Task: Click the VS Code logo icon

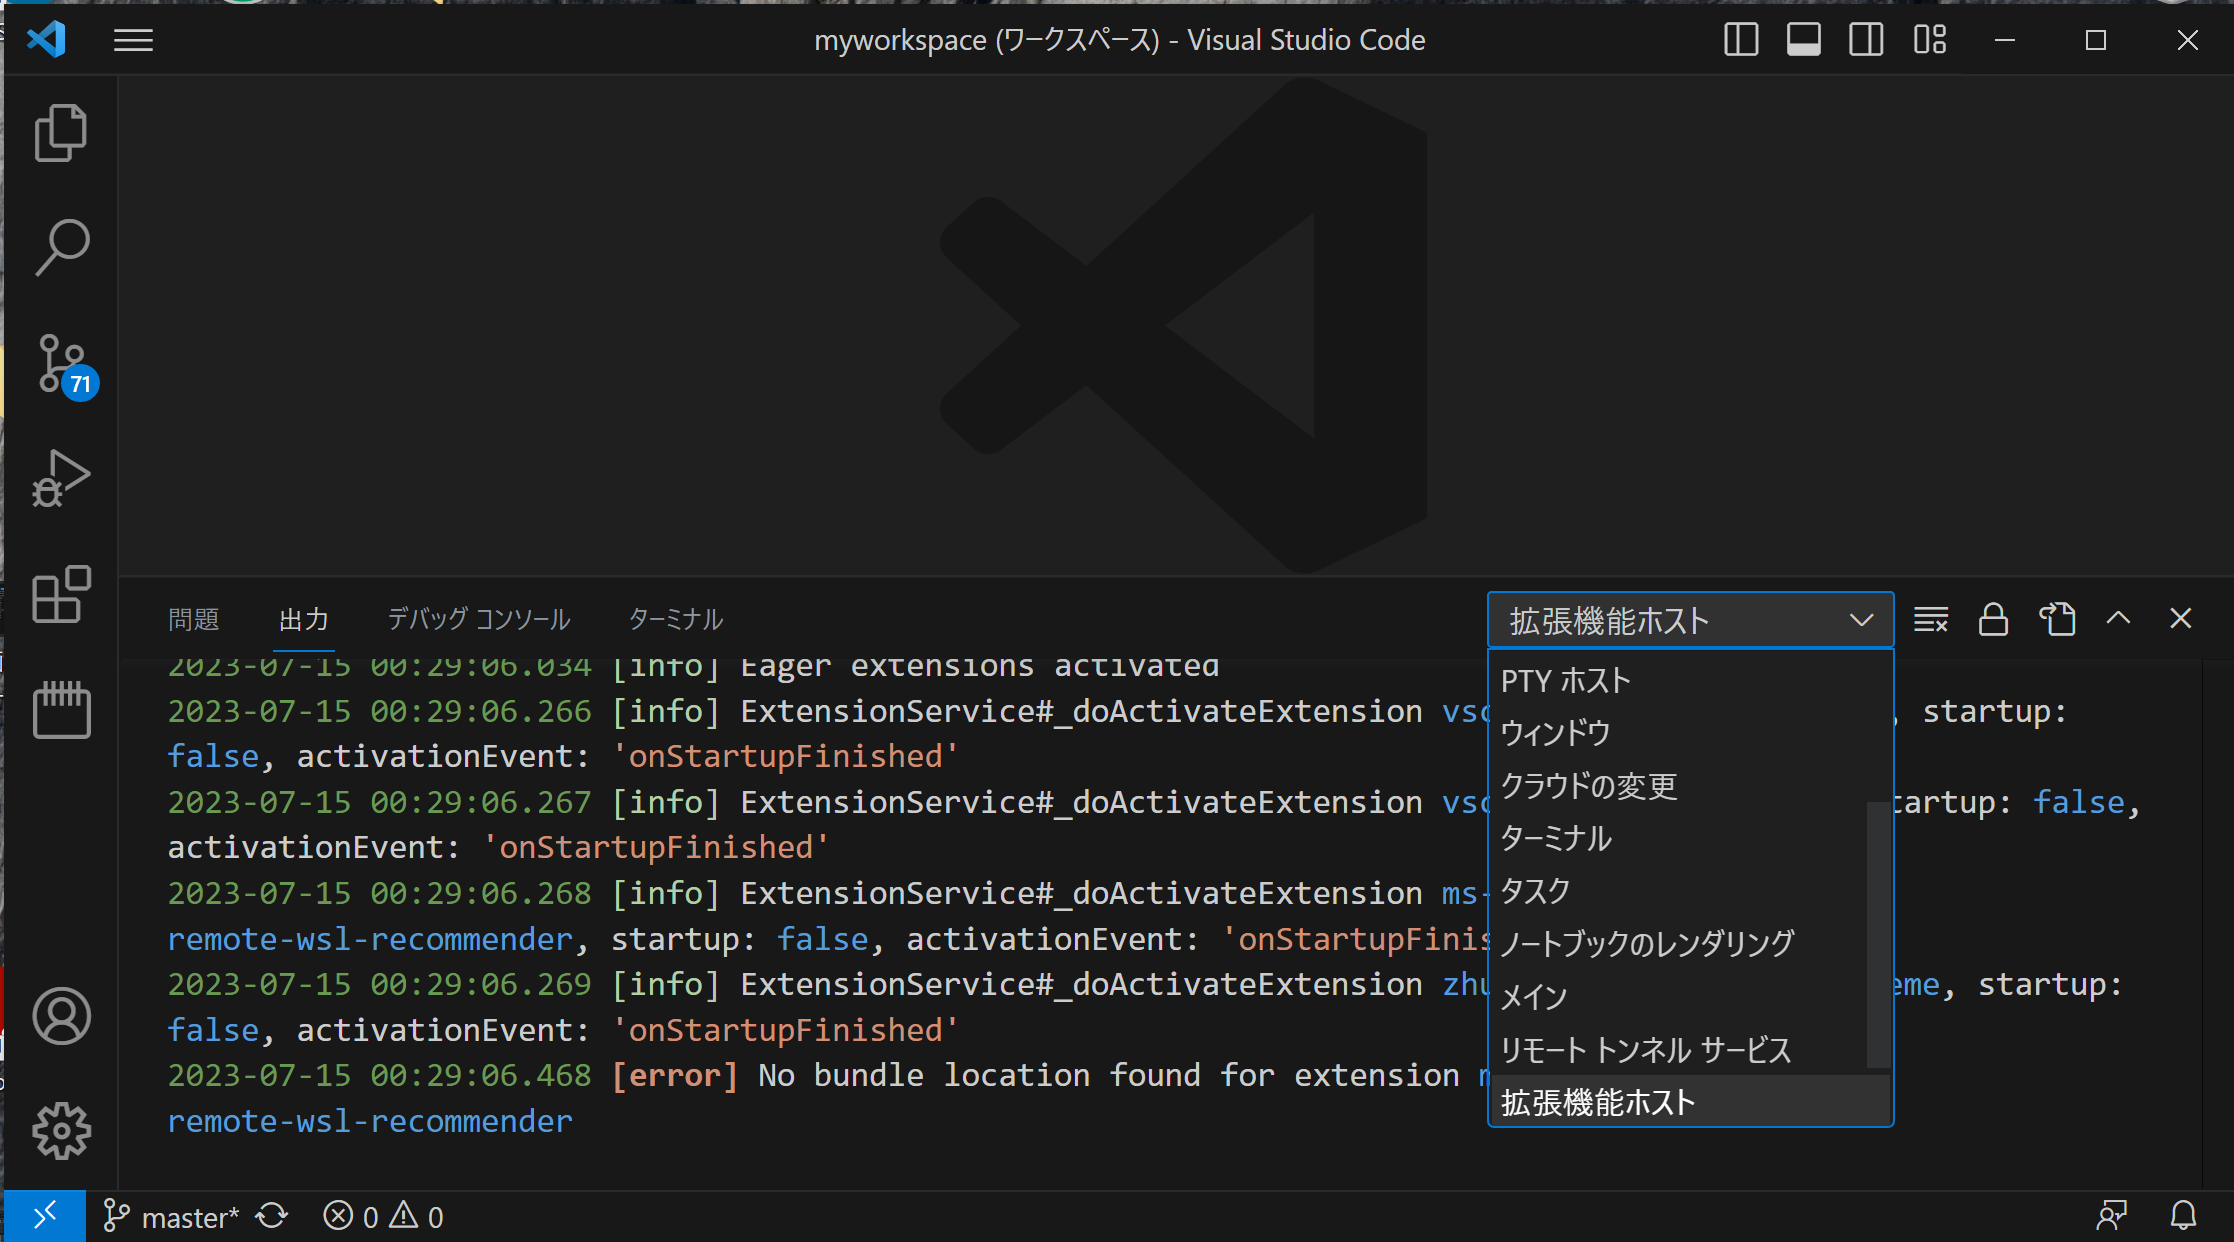Action: point(47,40)
